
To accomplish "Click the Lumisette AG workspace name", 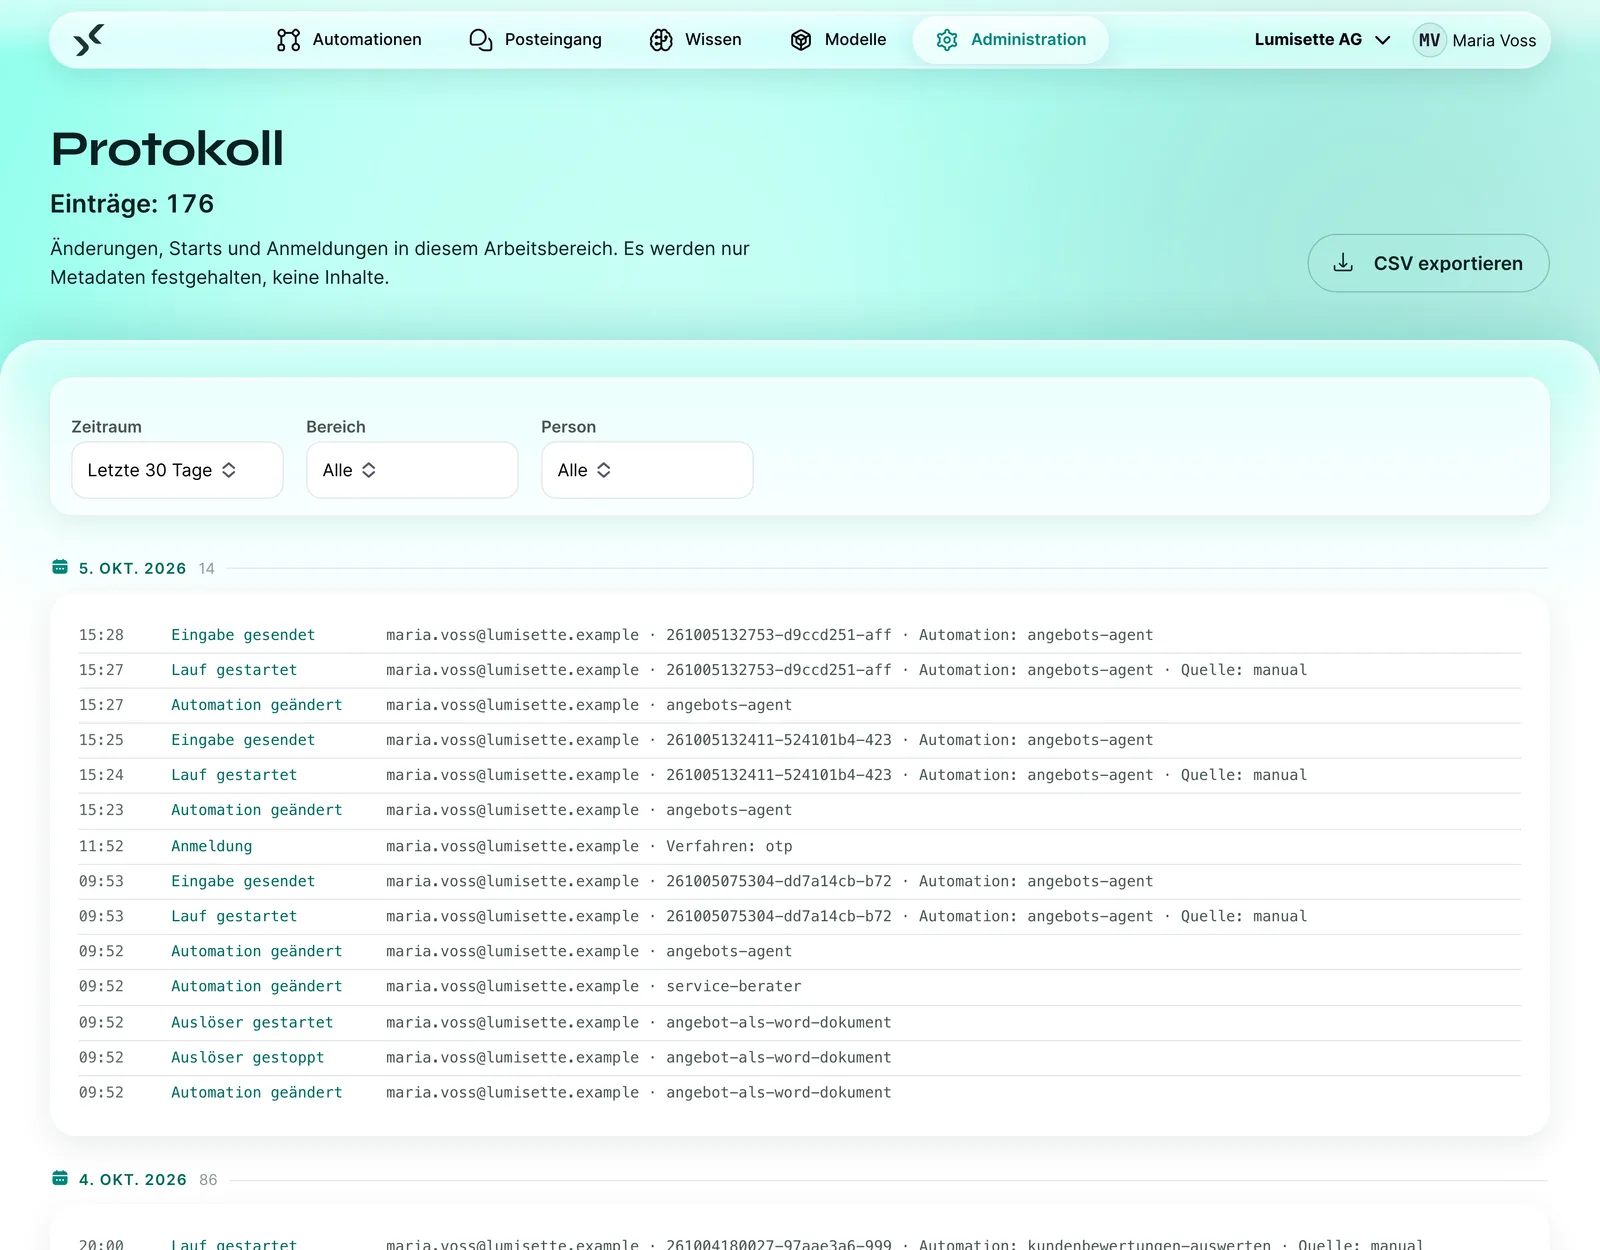I will click(1308, 40).
